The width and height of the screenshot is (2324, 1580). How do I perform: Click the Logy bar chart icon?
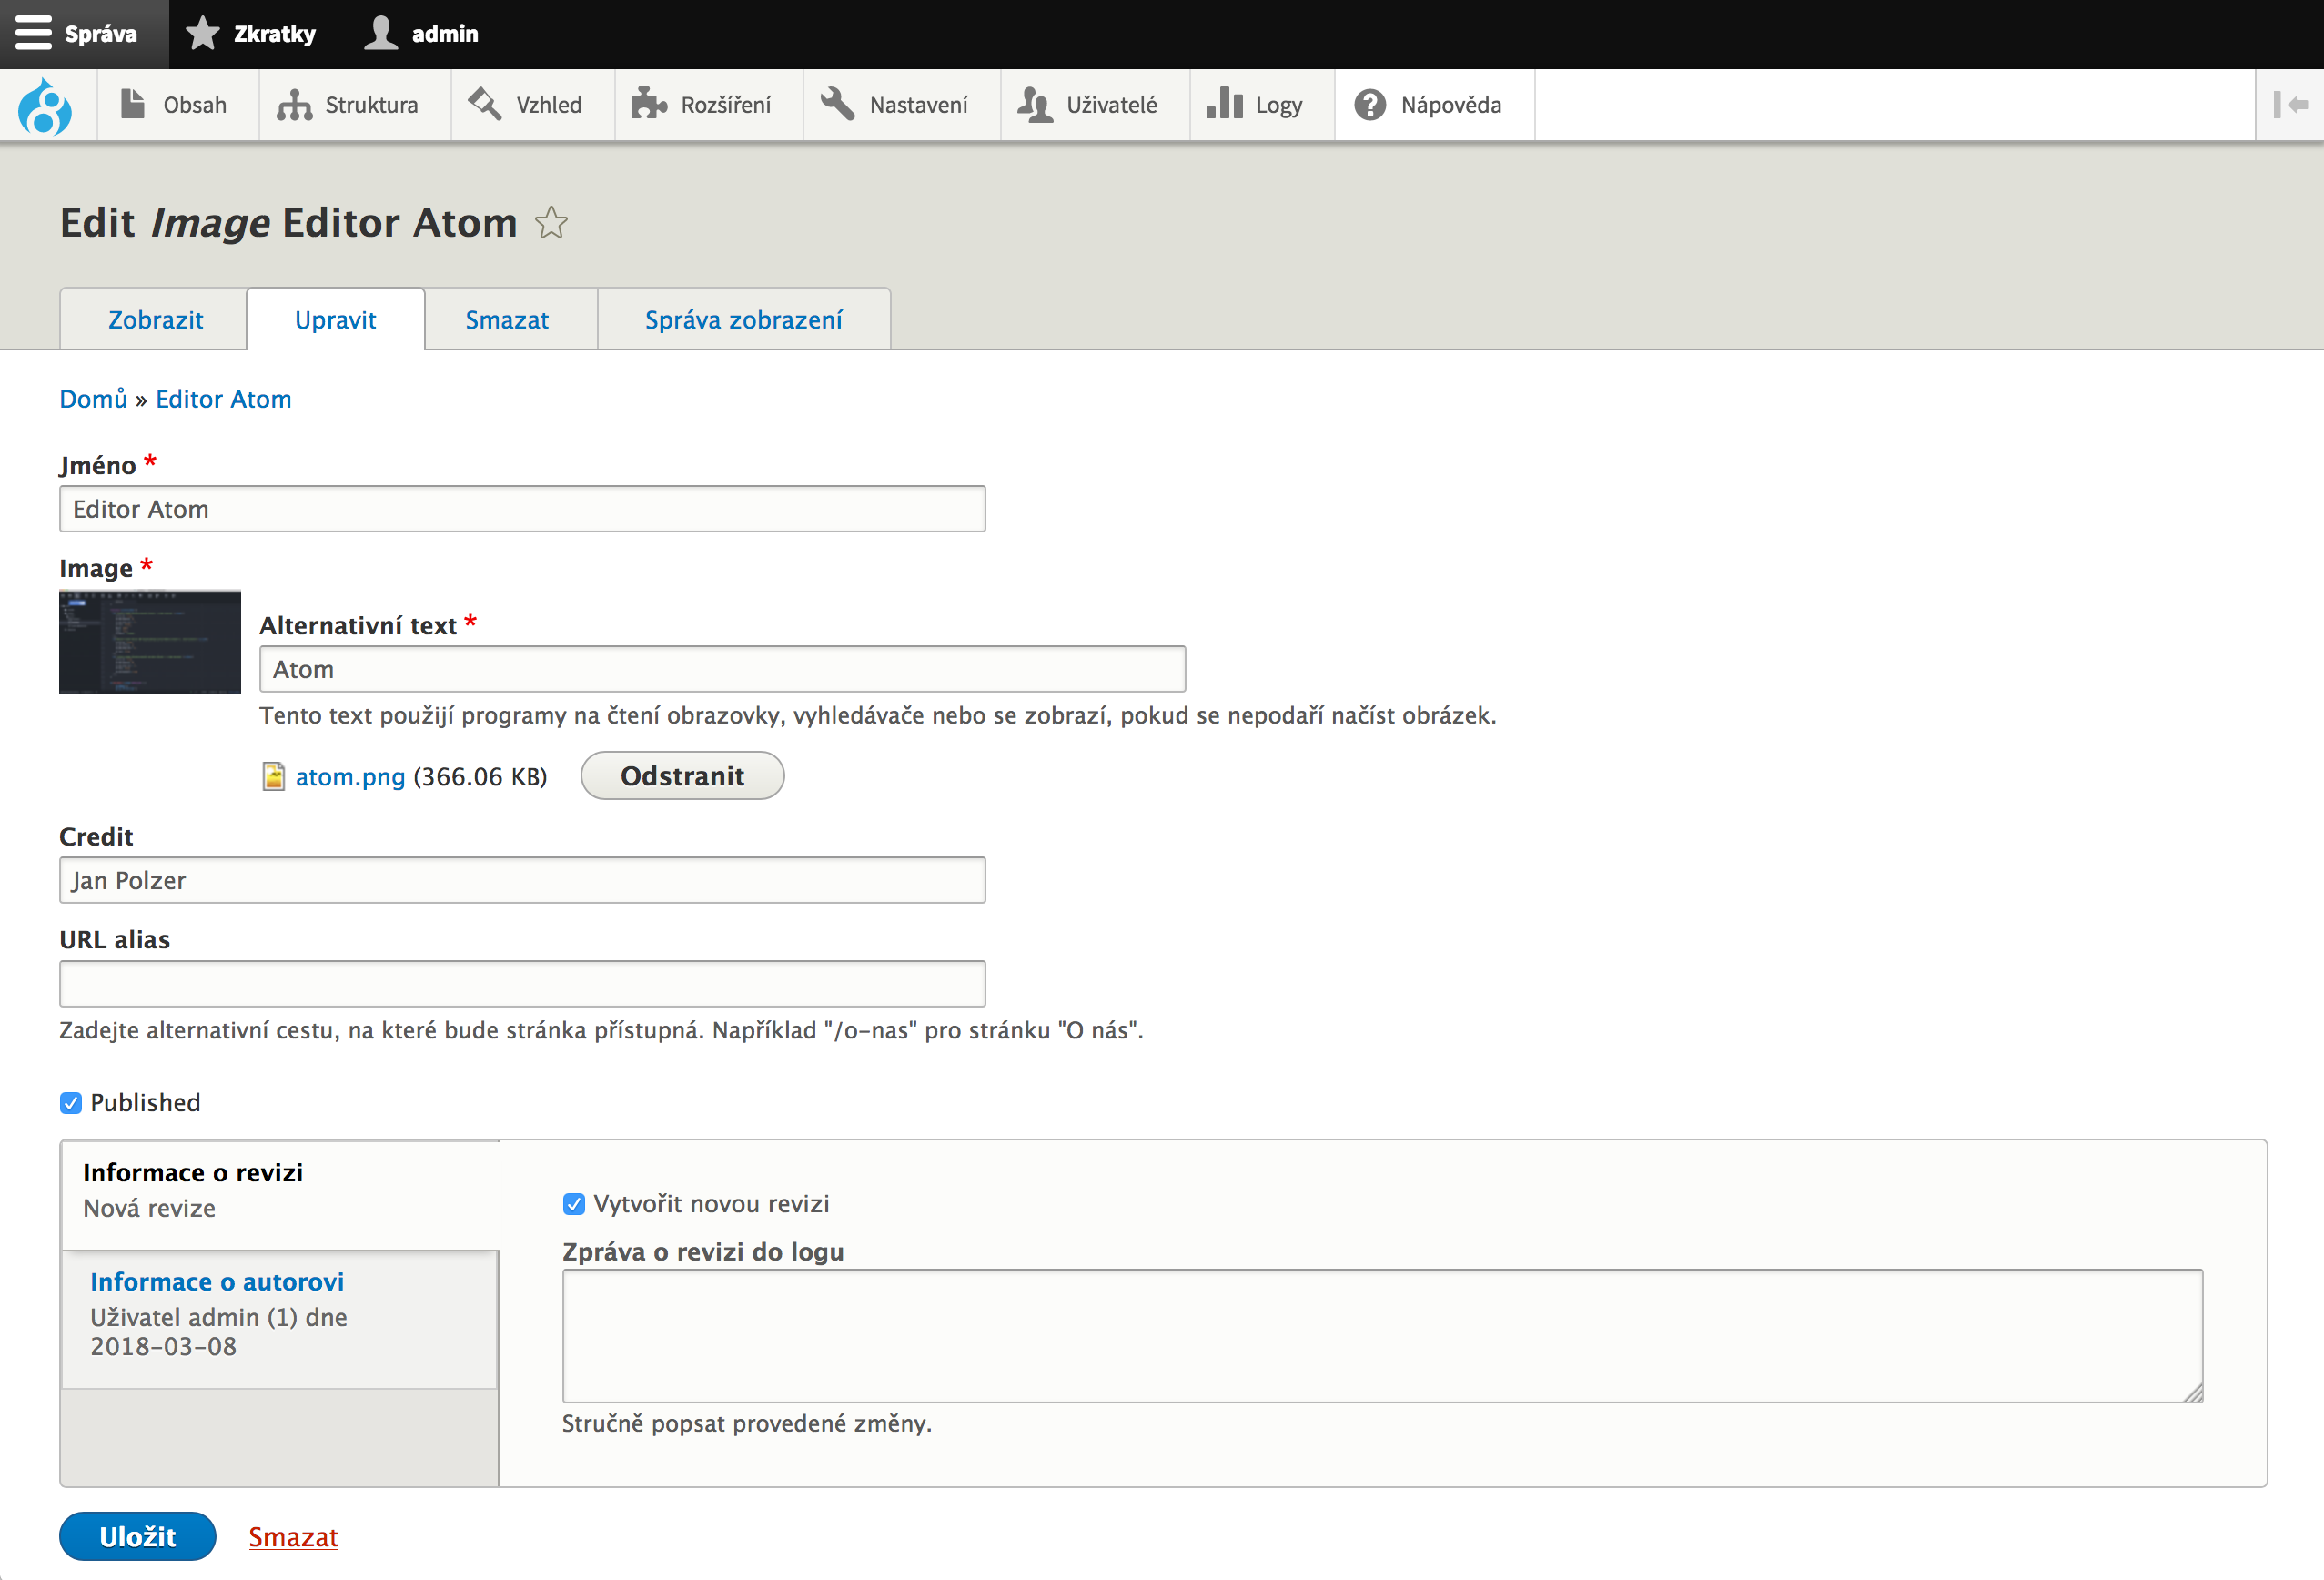point(1224,104)
